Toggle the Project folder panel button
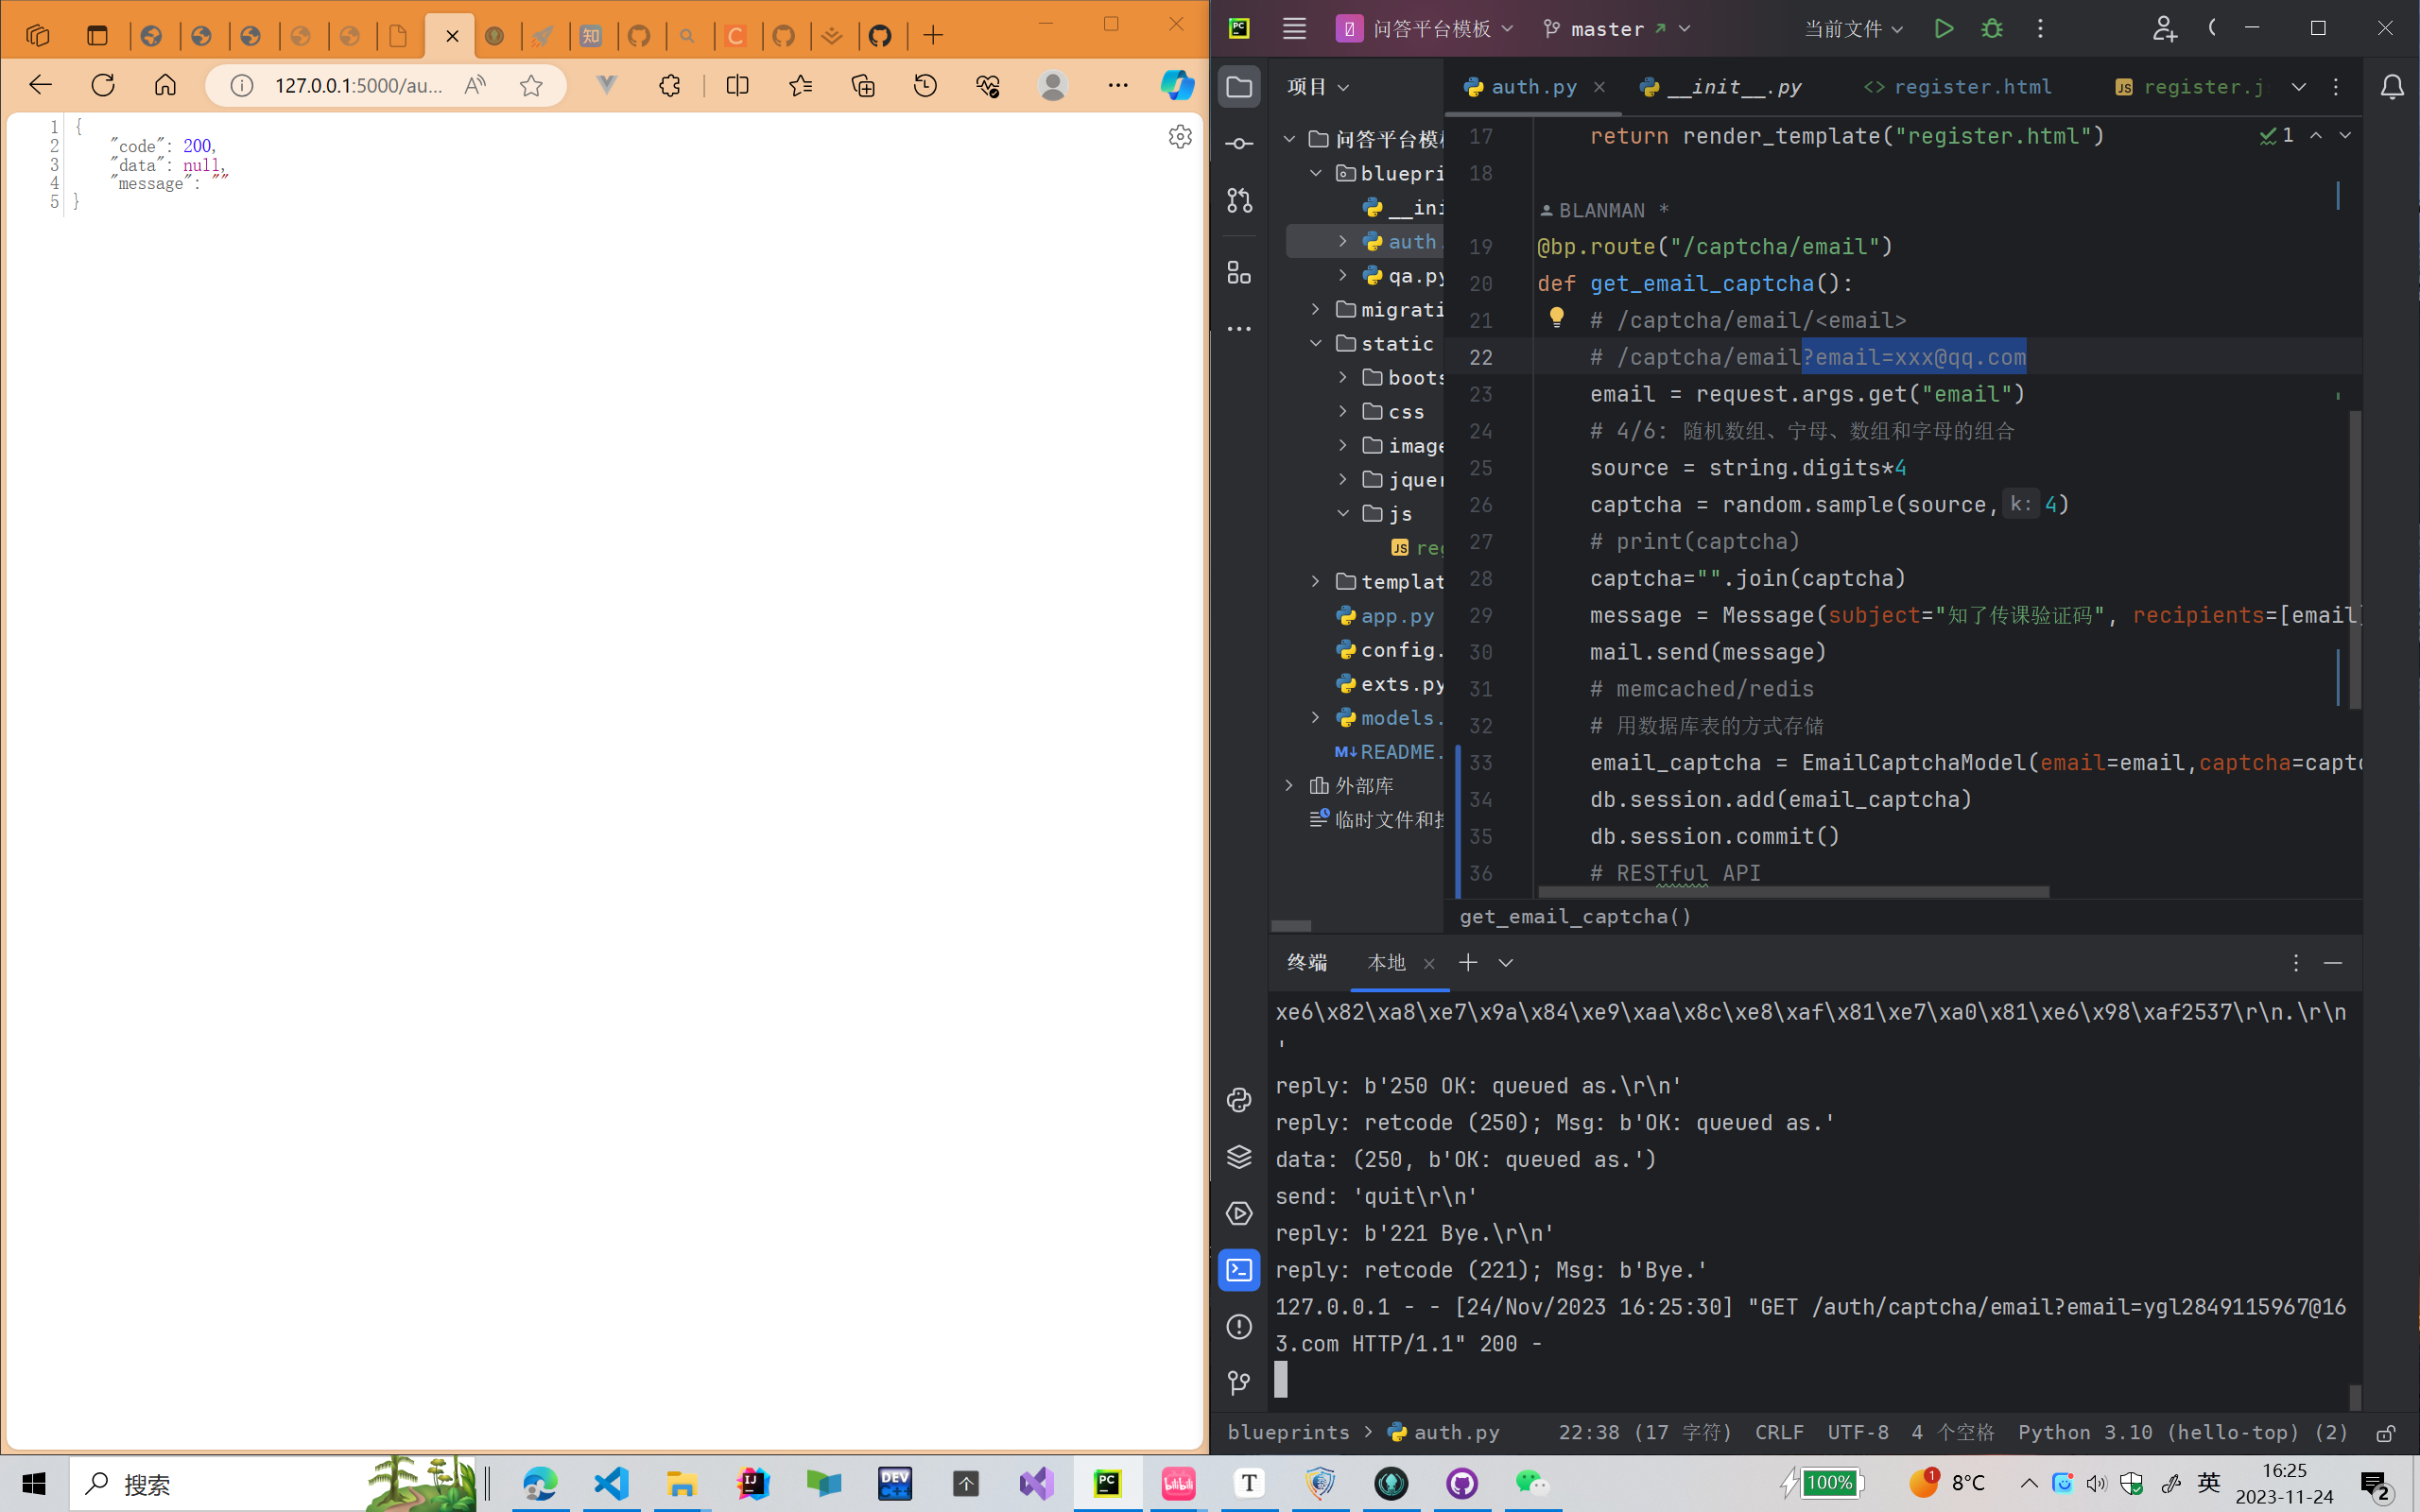This screenshot has width=2420, height=1512. click(x=1239, y=87)
